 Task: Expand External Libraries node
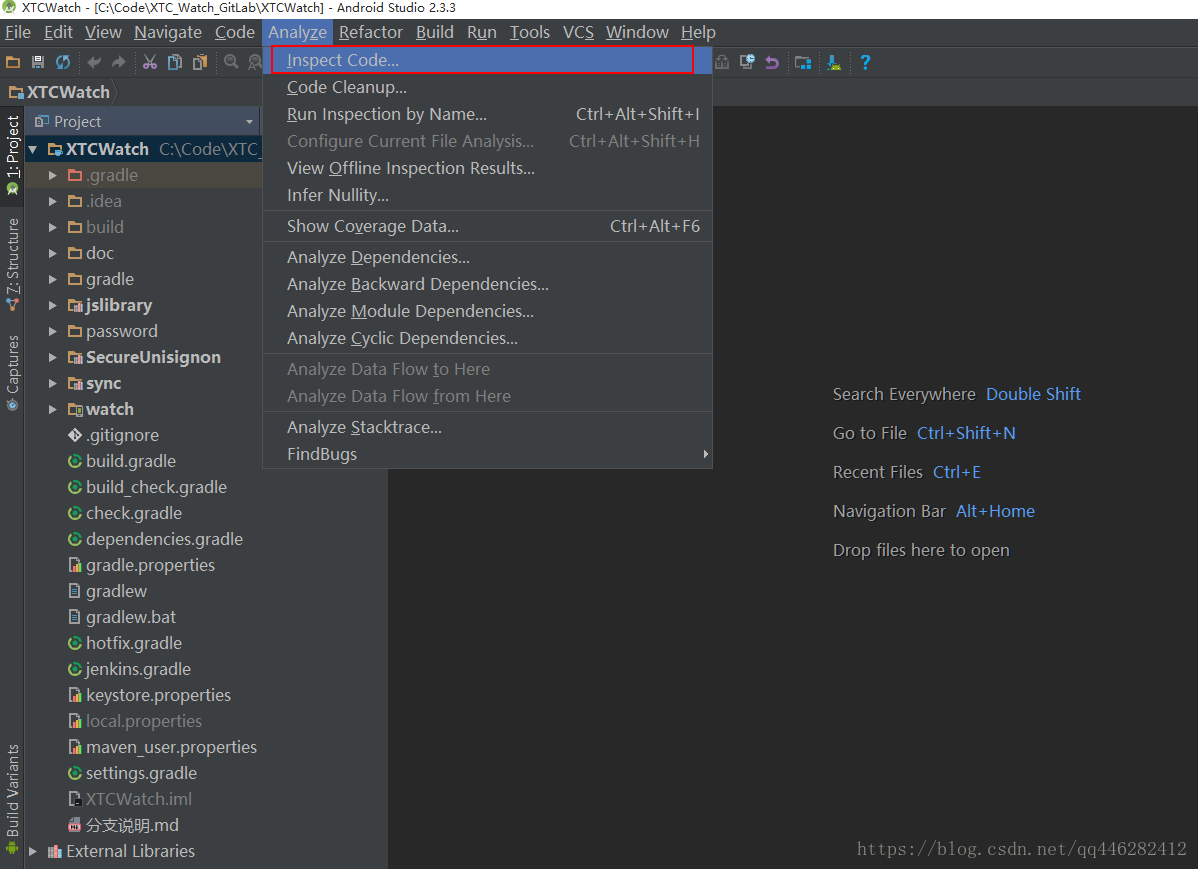tap(33, 851)
